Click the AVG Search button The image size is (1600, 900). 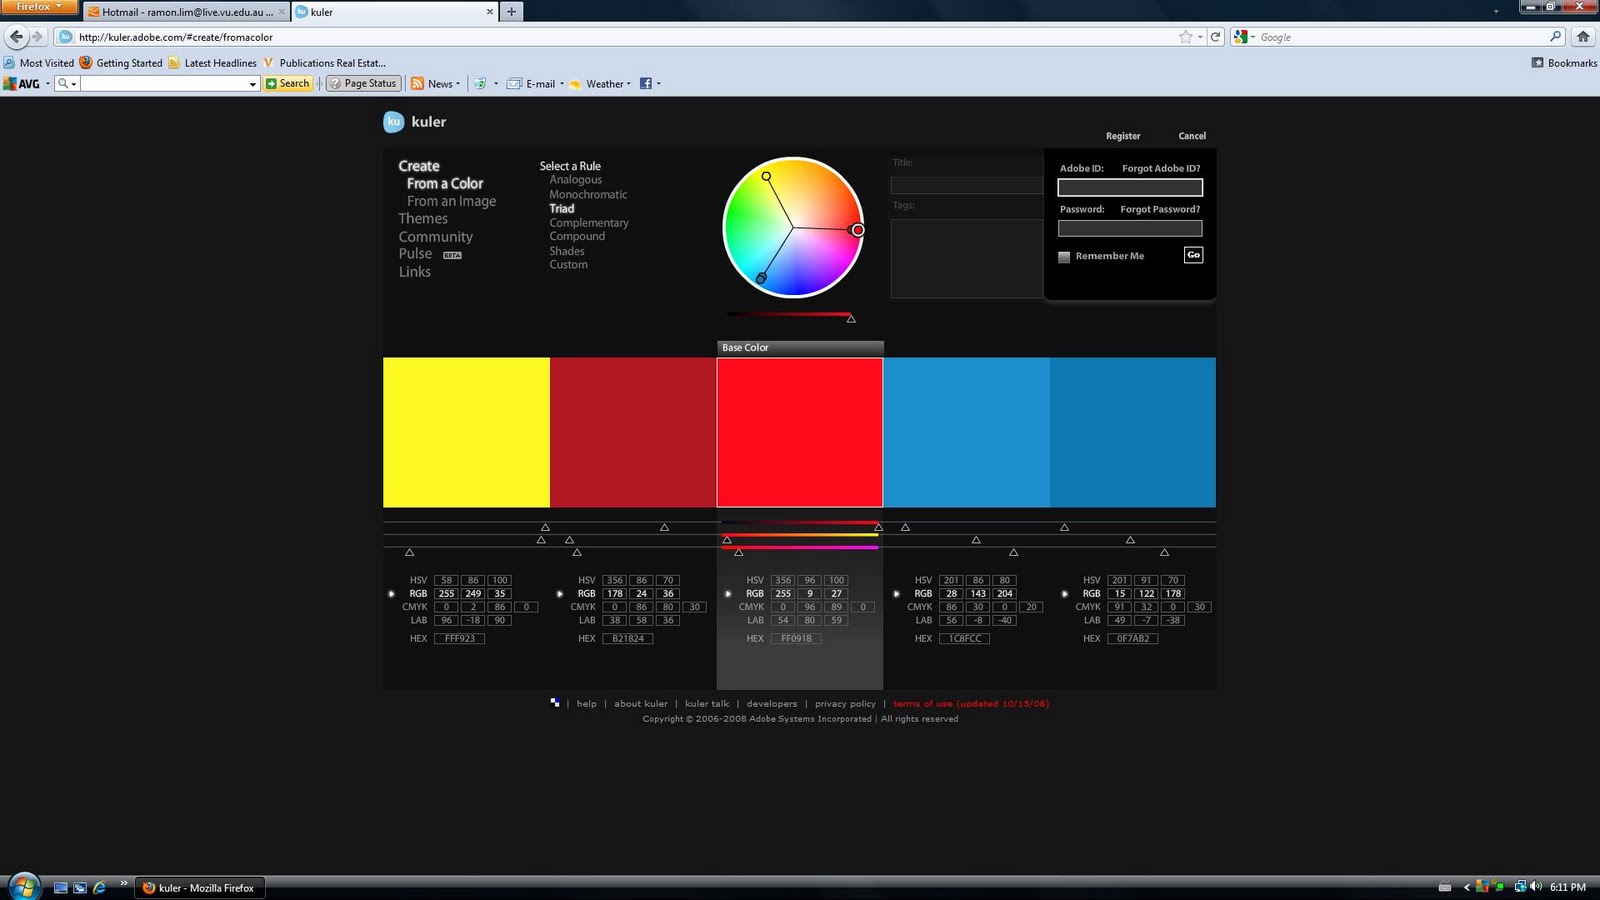(288, 84)
